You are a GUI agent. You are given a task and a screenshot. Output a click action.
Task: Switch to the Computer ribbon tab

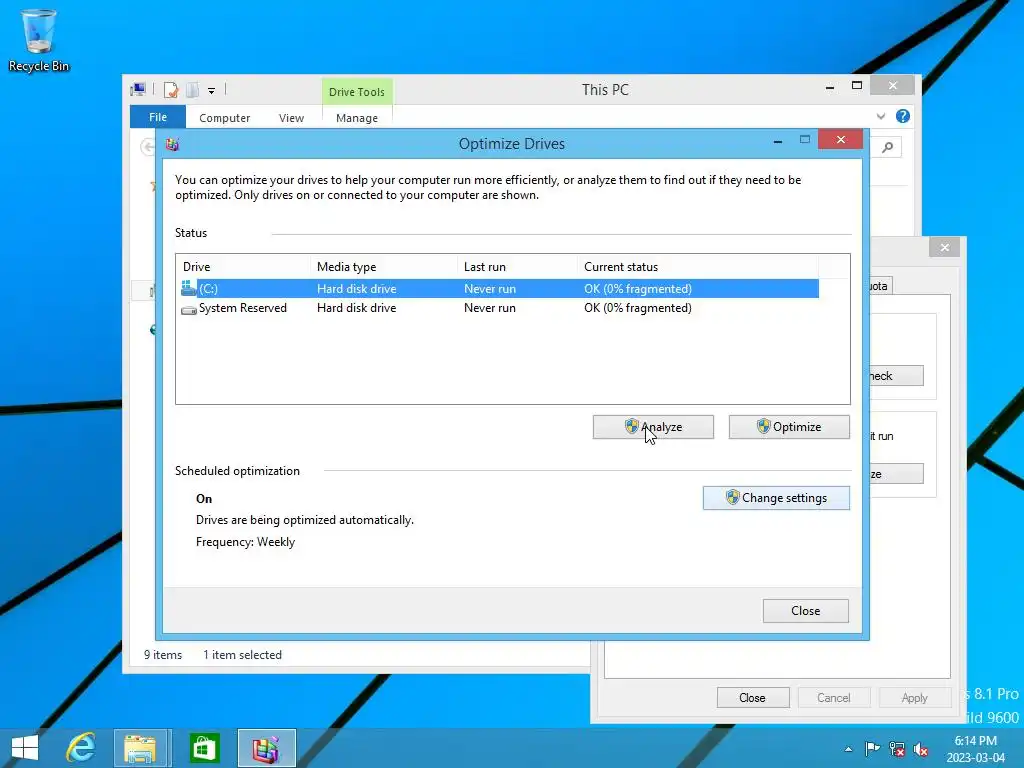coord(225,118)
